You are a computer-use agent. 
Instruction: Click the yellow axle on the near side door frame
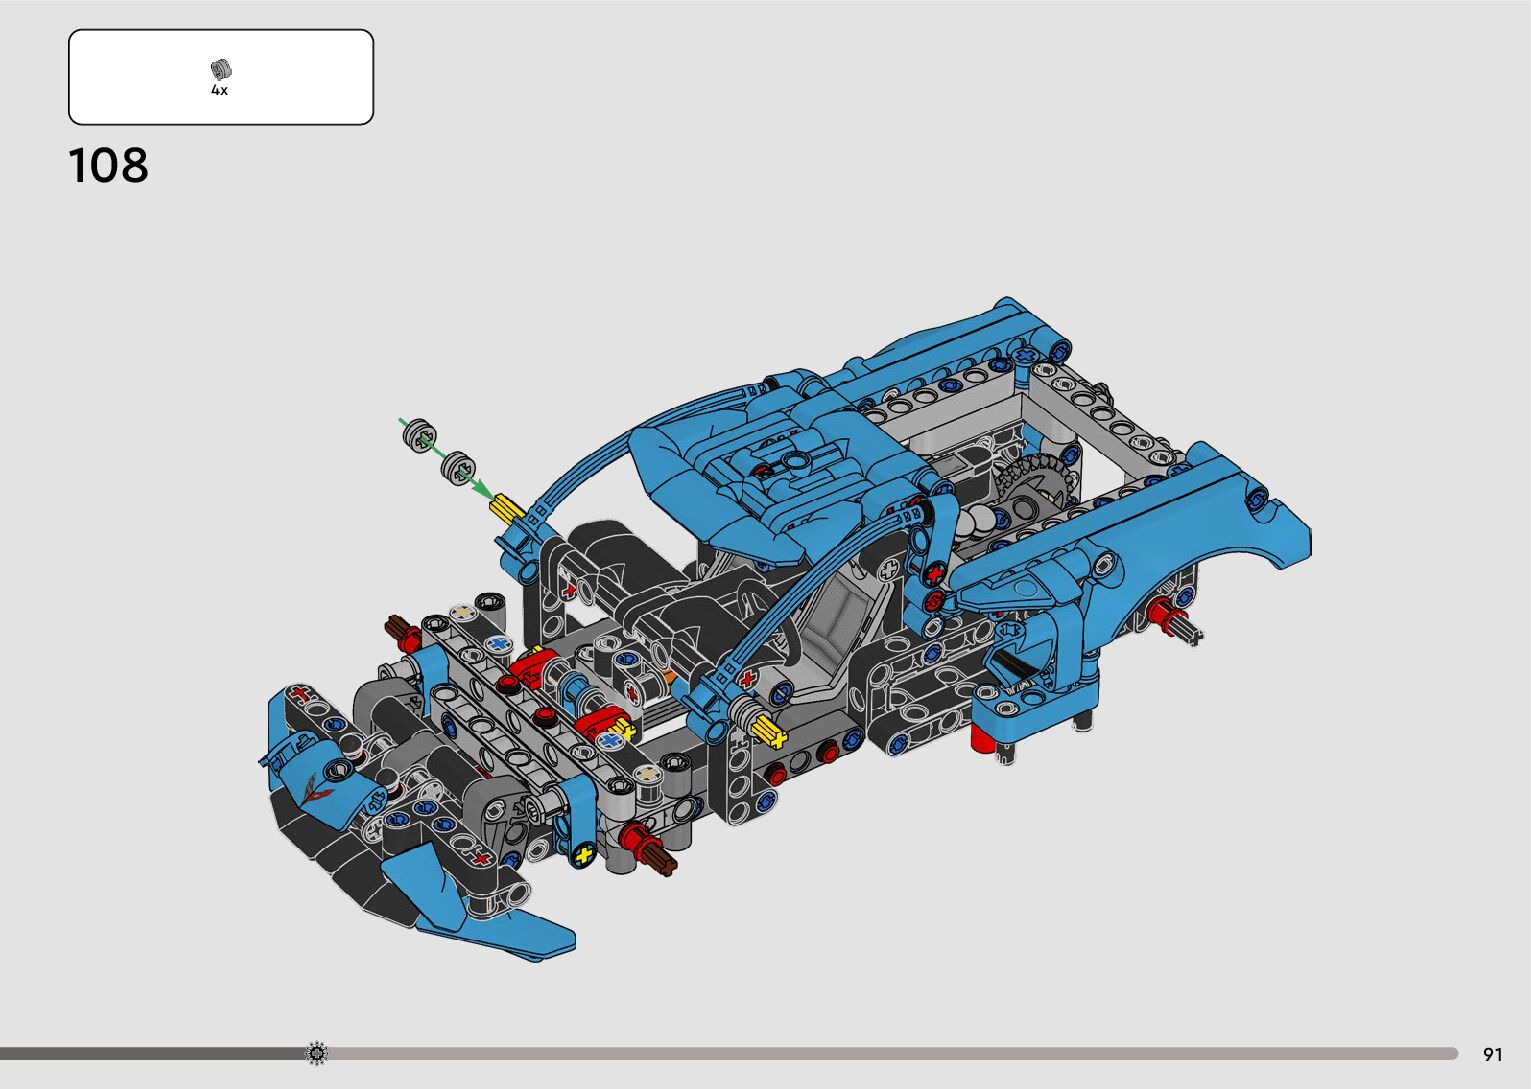coord(768,729)
